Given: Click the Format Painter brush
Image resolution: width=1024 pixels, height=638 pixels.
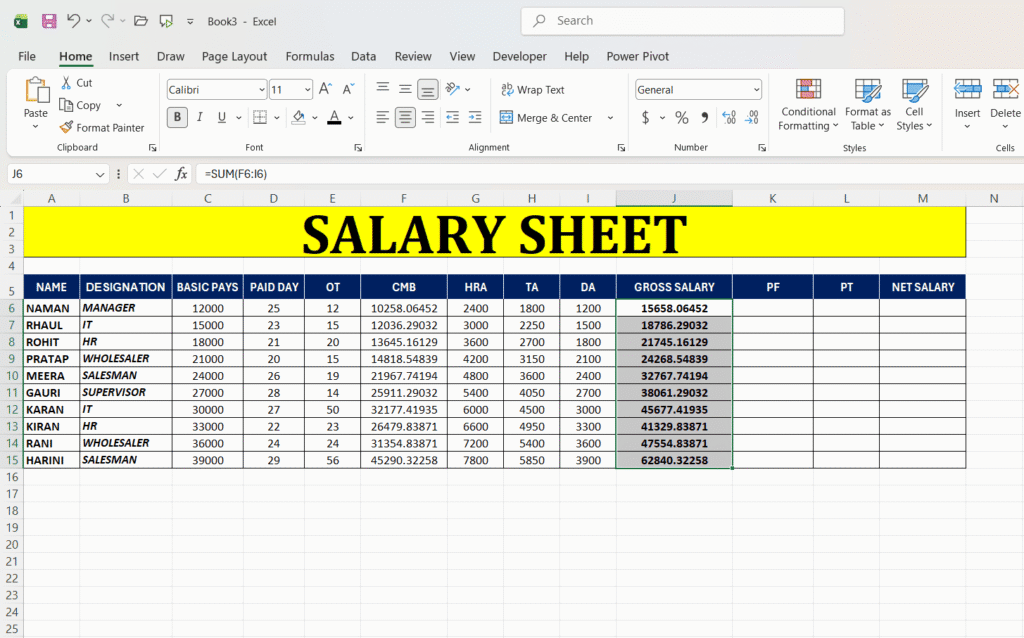Looking at the screenshot, I should [66, 127].
